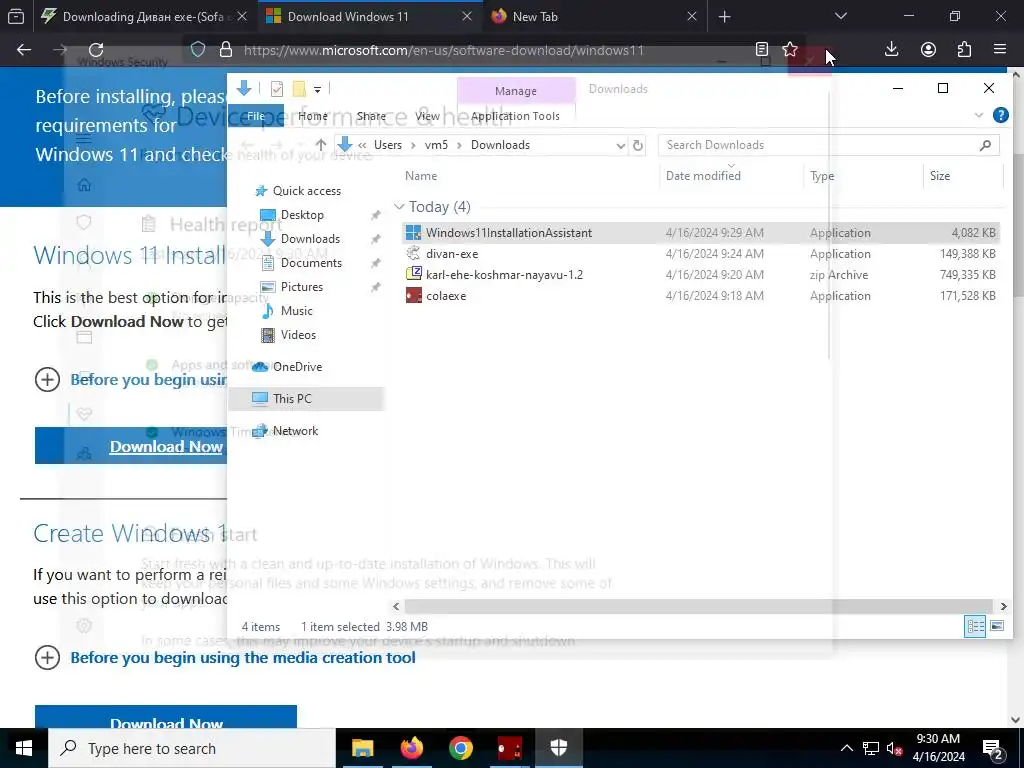The width and height of the screenshot is (1024, 768).
Task: Open Explorer's File menu
Action: coord(256,116)
